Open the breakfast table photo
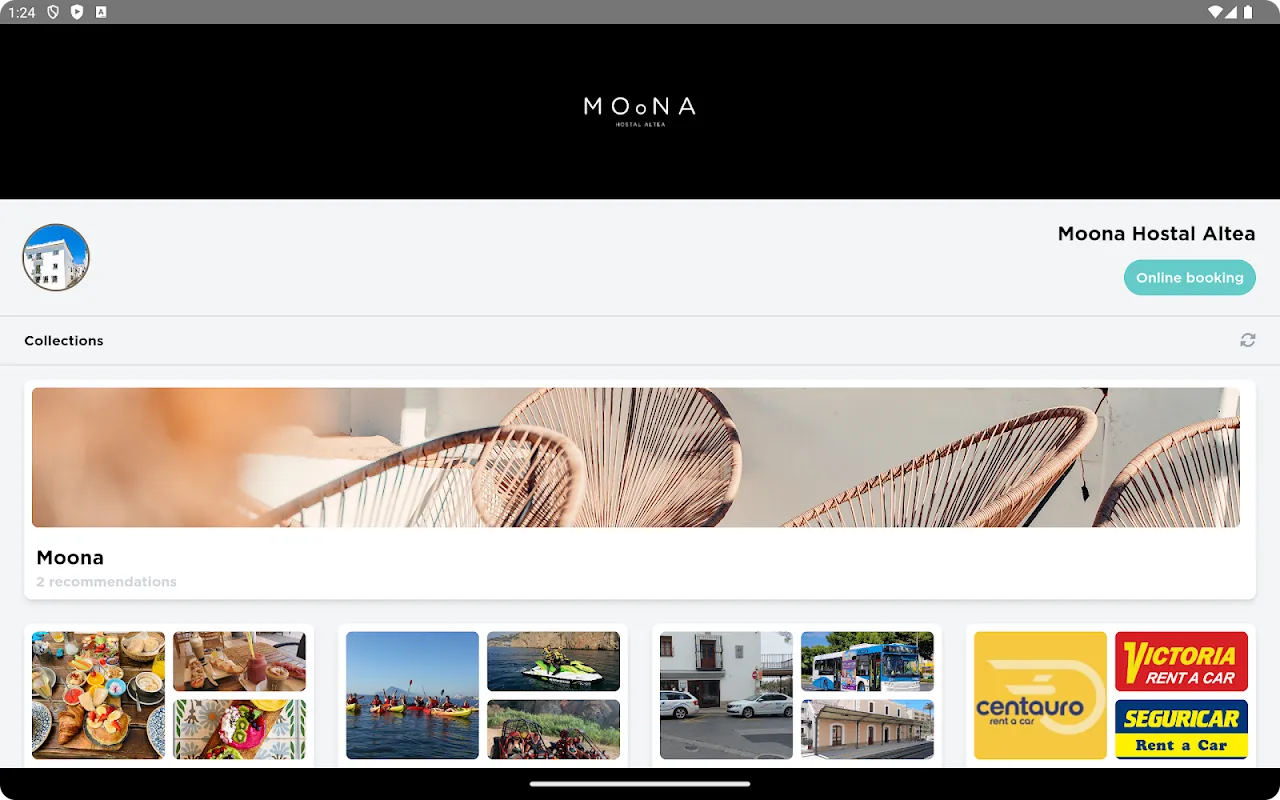Image resolution: width=1280 pixels, height=800 pixels. tap(98, 695)
